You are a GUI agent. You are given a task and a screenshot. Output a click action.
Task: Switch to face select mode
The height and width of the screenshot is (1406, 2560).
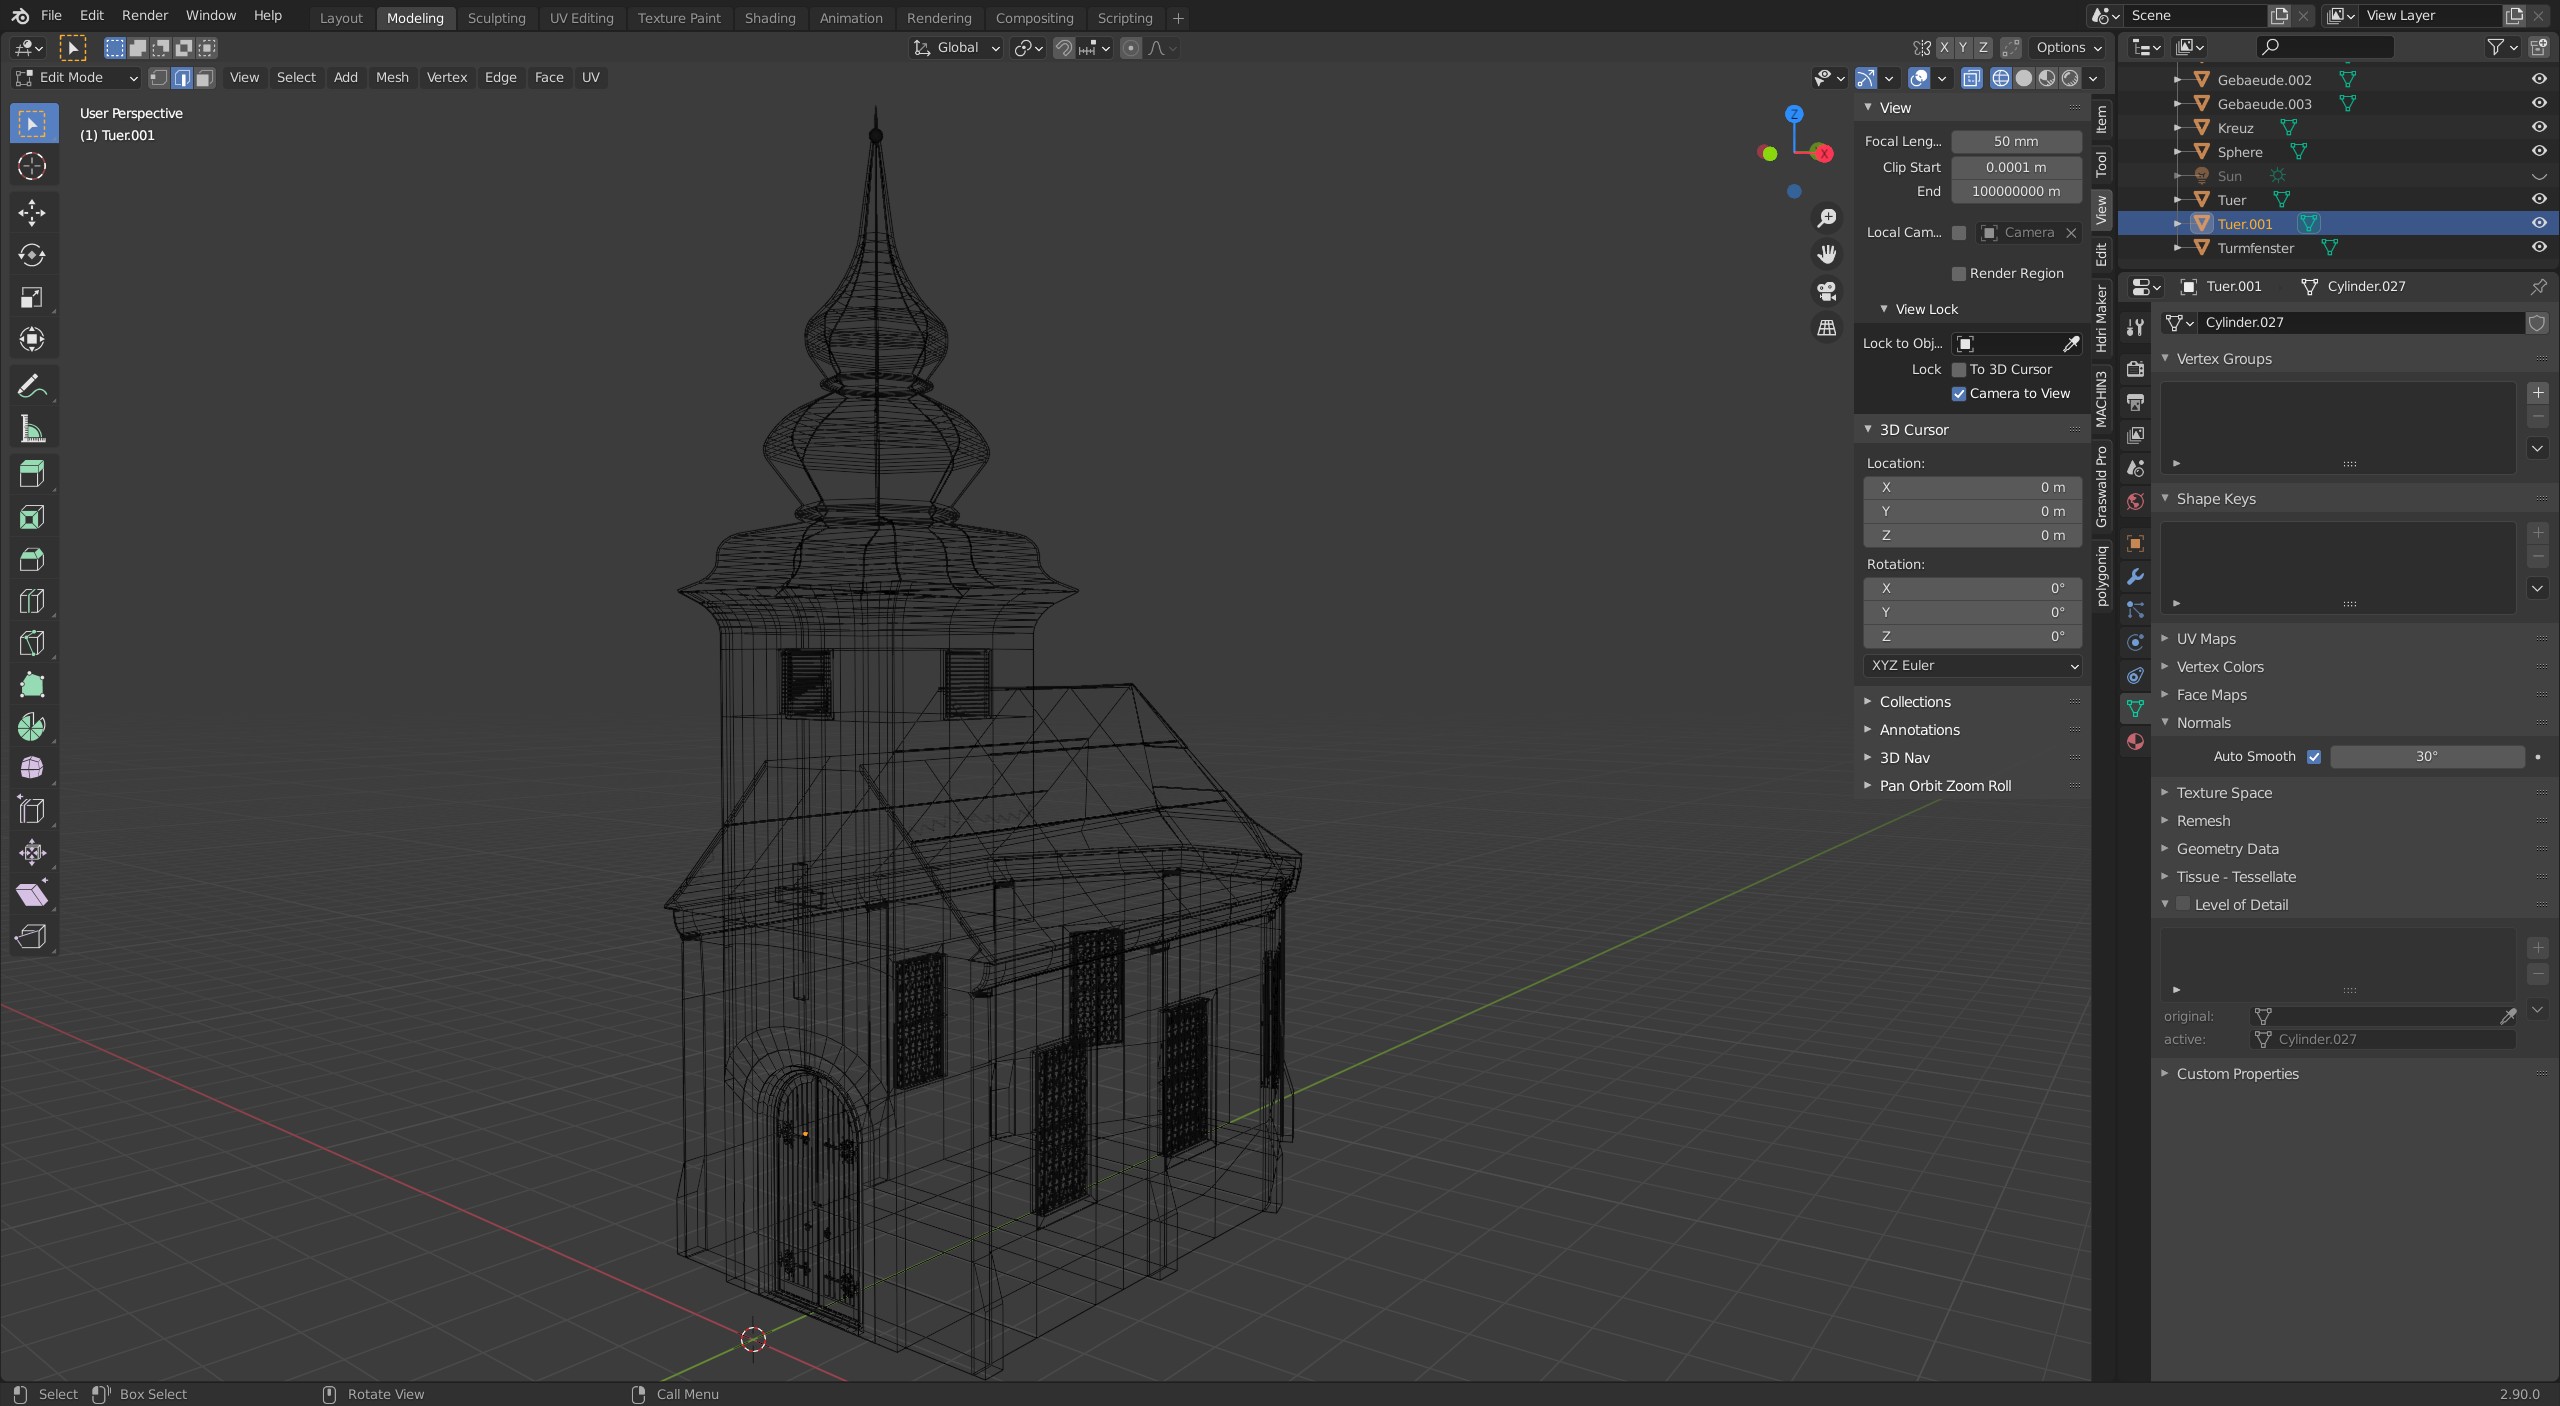click(x=205, y=78)
